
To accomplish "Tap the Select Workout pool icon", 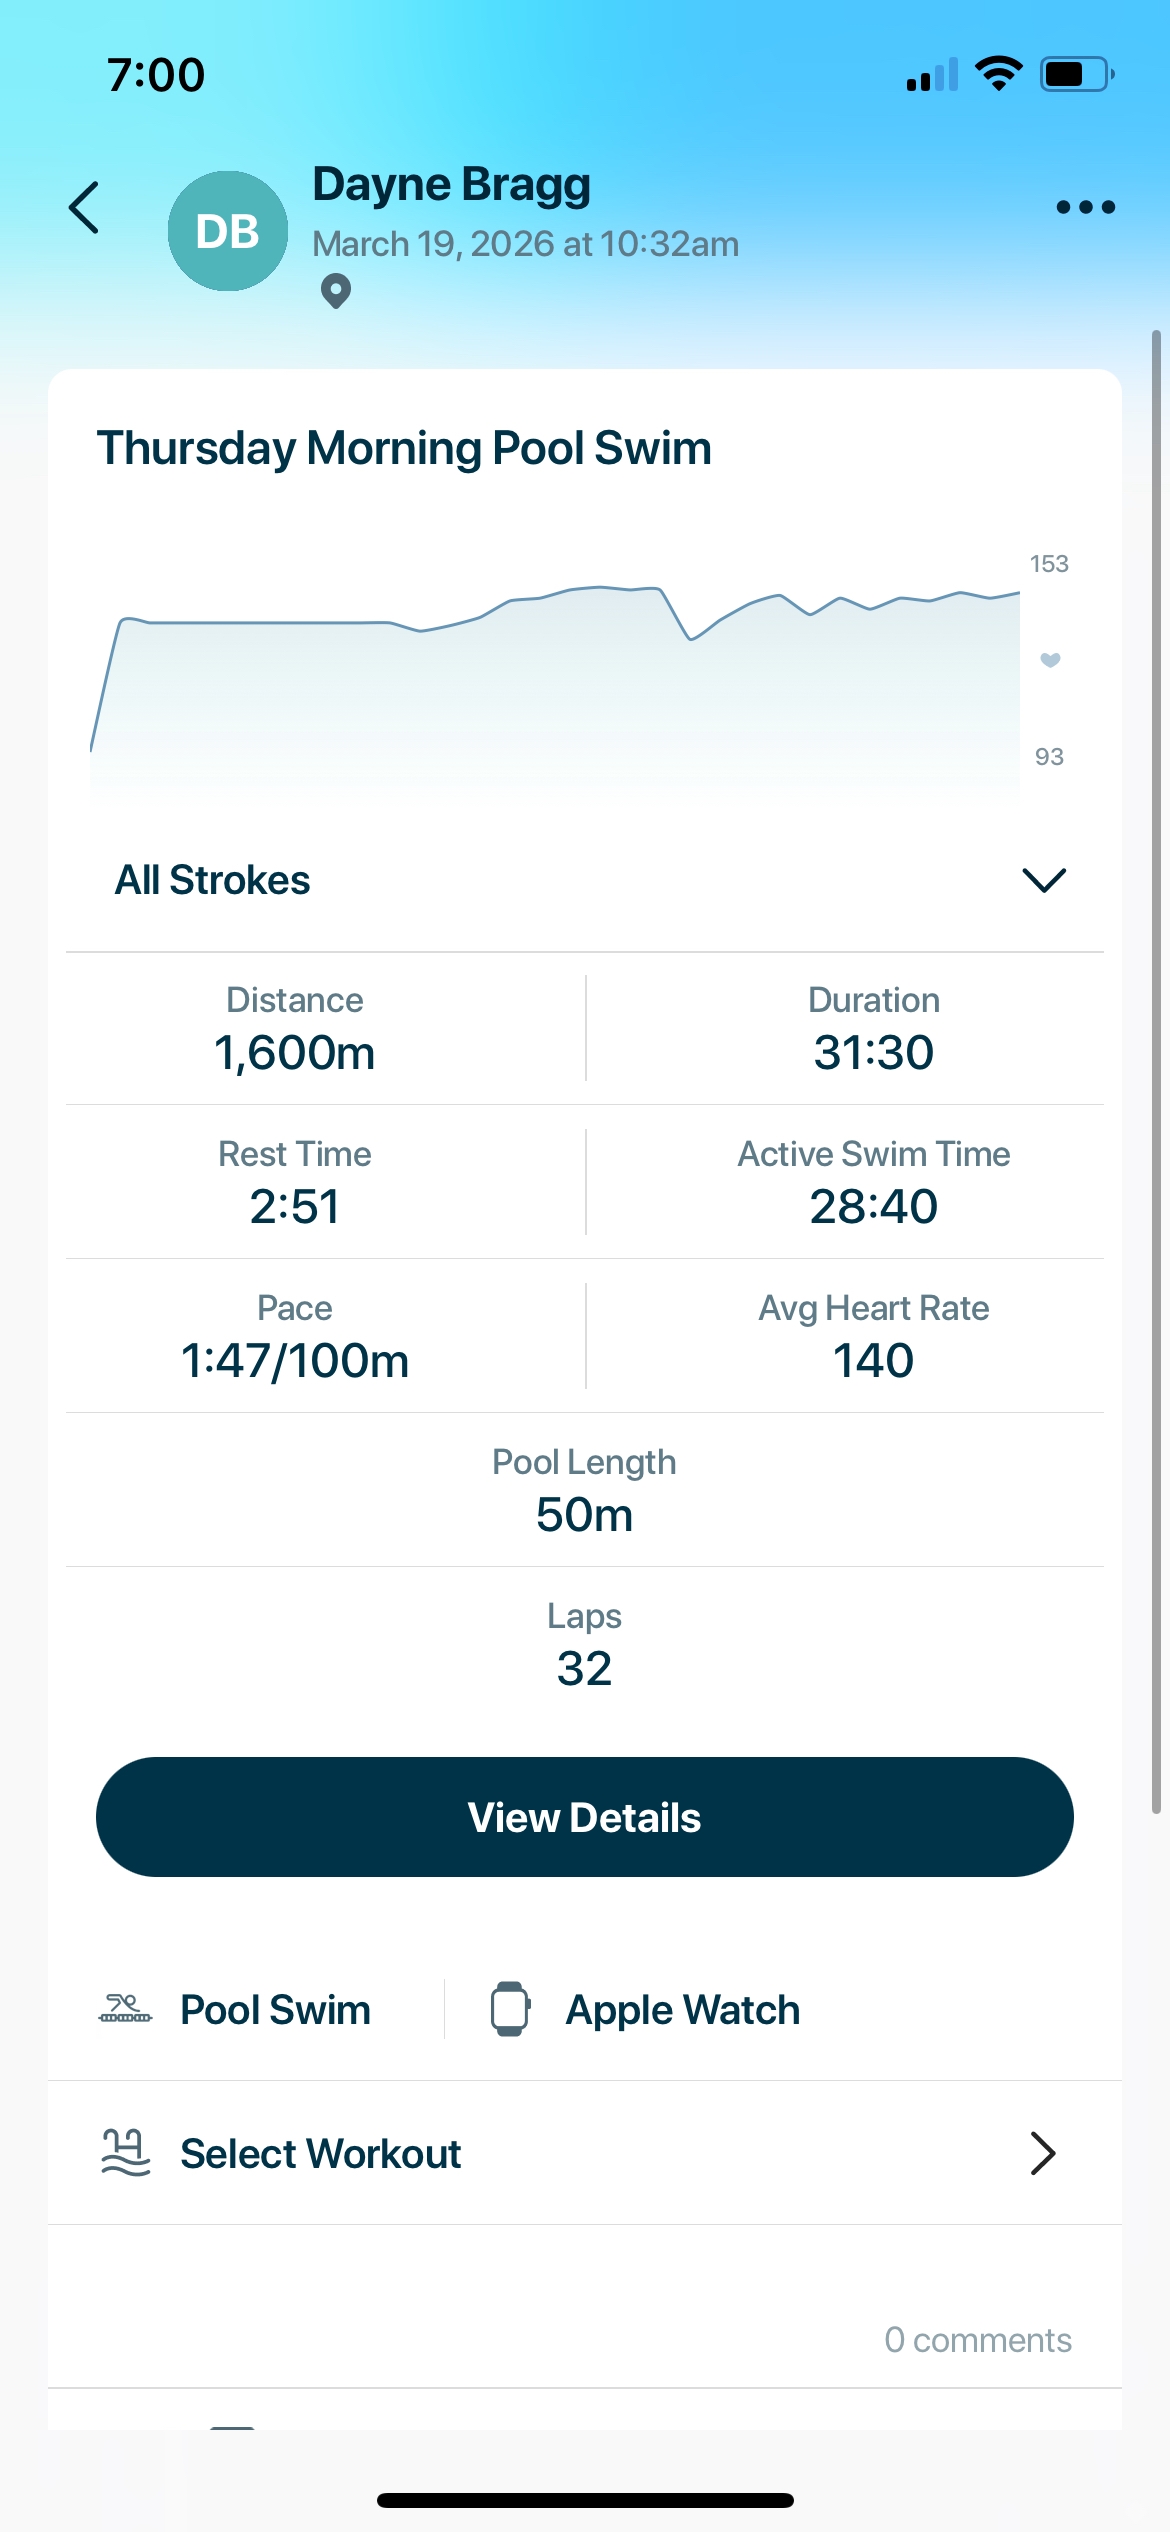I will 126,2153.
